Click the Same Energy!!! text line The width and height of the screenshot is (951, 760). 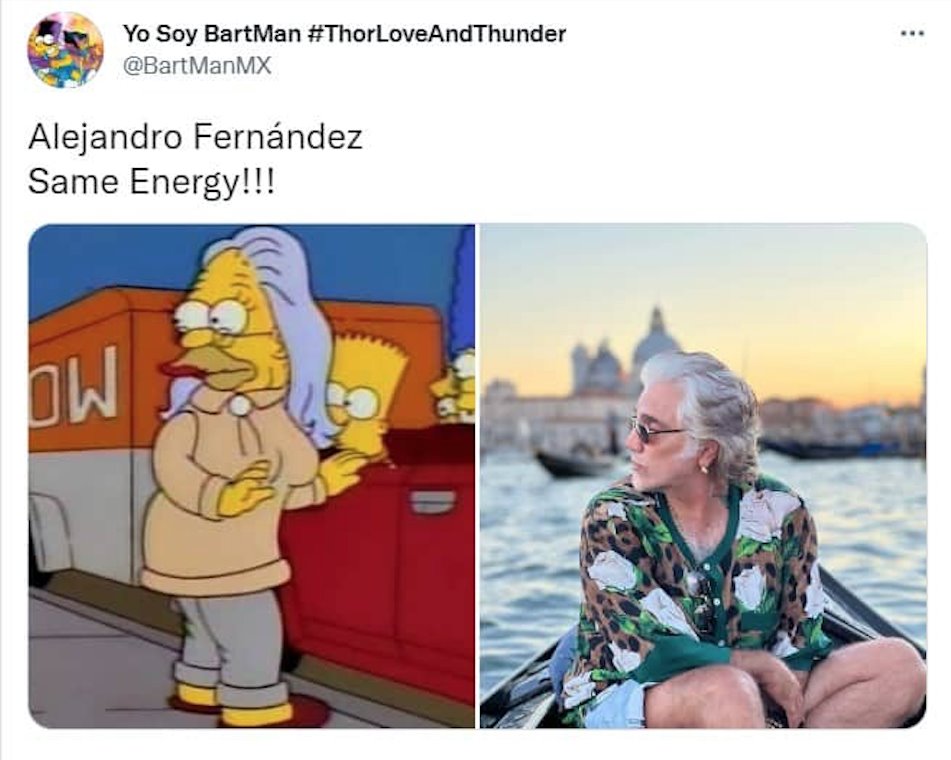click(151, 182)
